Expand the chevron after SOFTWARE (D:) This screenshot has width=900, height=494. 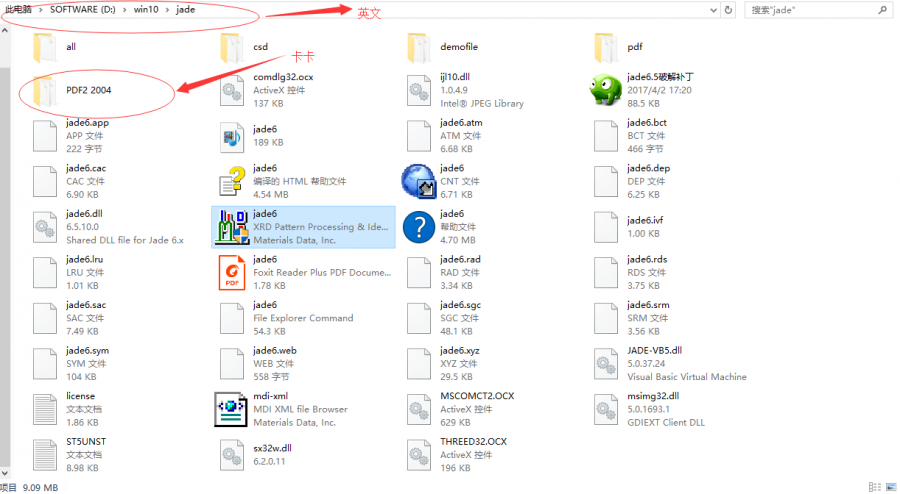coord(125,10)
